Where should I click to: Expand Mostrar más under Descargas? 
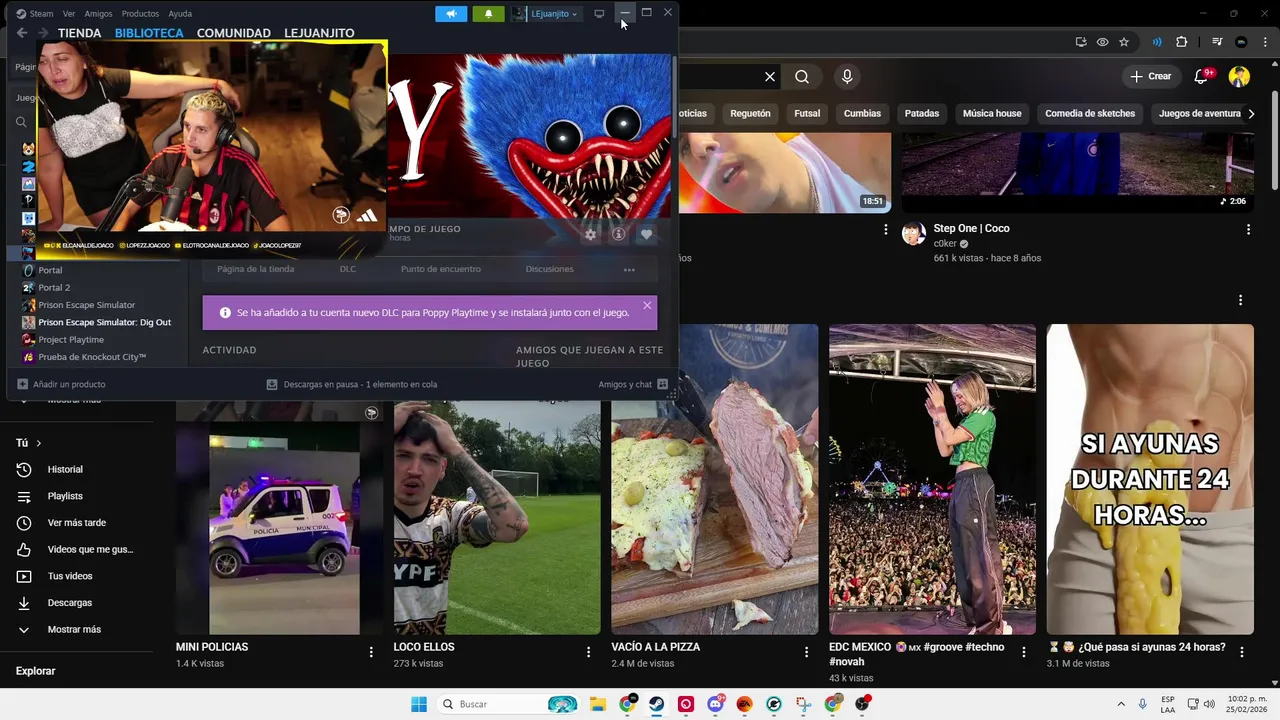tap(76, 630)
